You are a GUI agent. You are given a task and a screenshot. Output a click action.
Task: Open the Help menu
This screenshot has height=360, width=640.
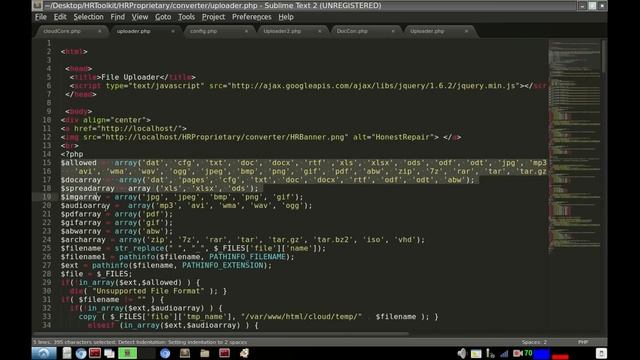pyautogui.click(x=286, y=17)
